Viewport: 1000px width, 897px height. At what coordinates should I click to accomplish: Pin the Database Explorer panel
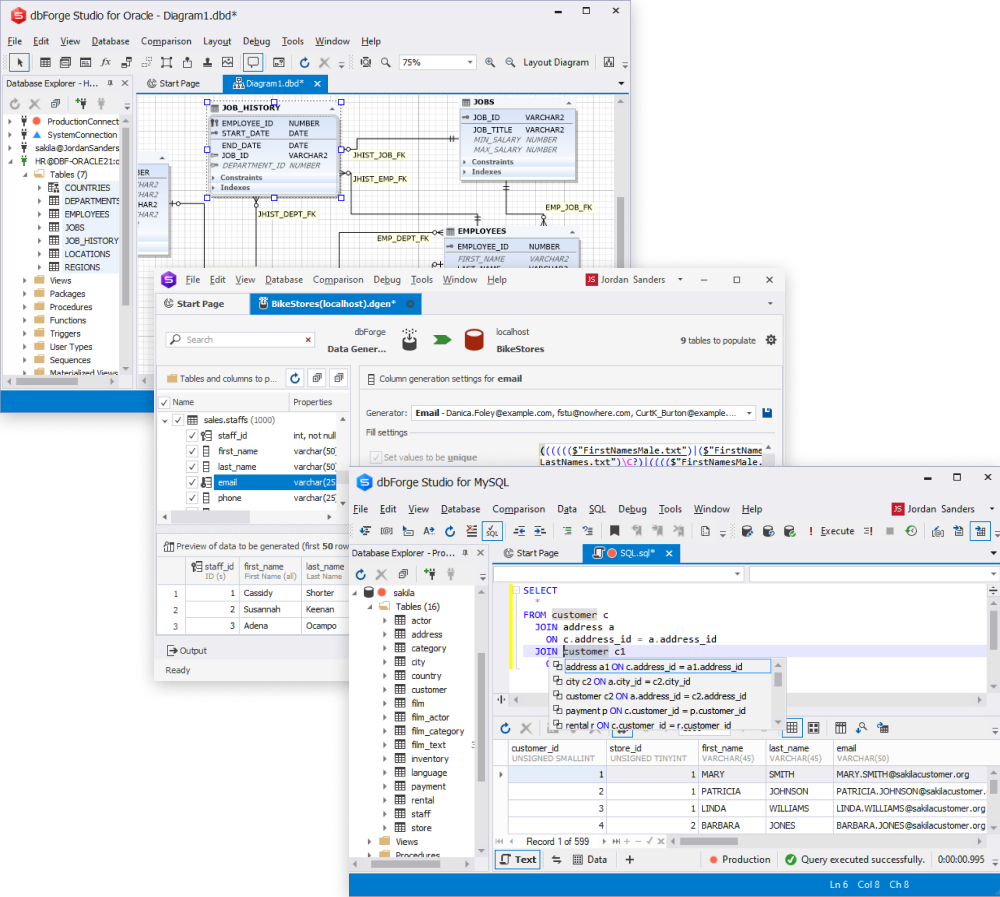click(111, 83)
